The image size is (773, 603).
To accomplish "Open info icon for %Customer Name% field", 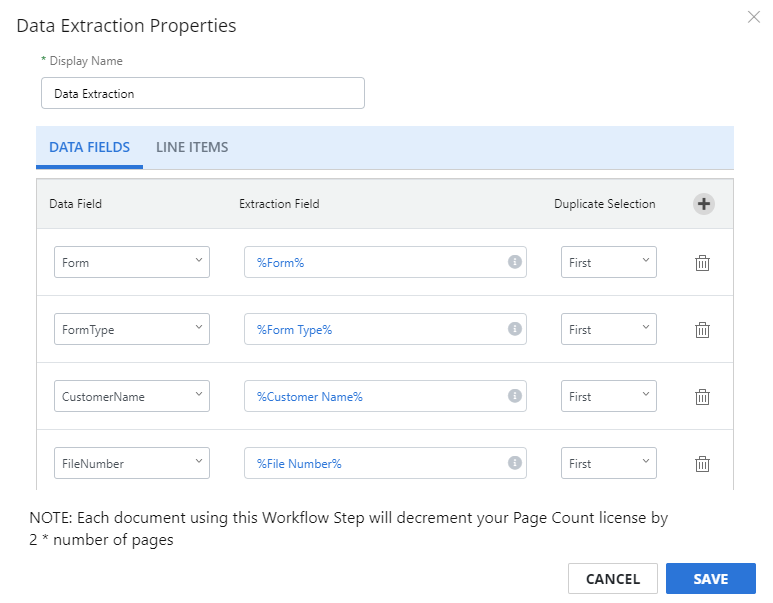I will point(515,396).
